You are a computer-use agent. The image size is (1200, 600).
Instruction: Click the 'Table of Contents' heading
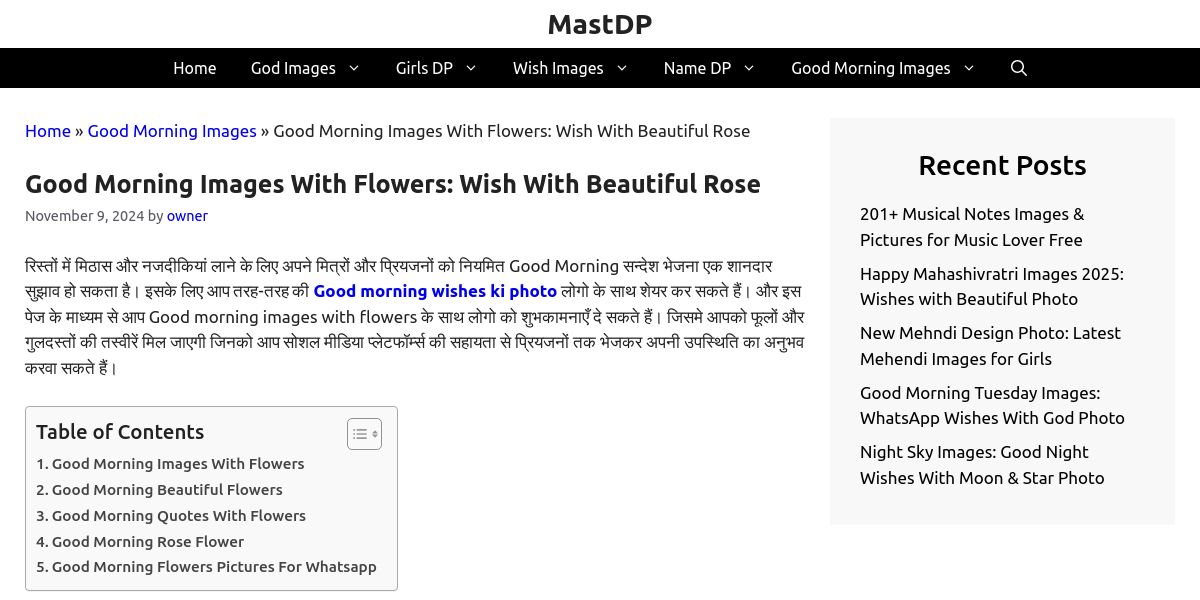[x=120, y=432]
